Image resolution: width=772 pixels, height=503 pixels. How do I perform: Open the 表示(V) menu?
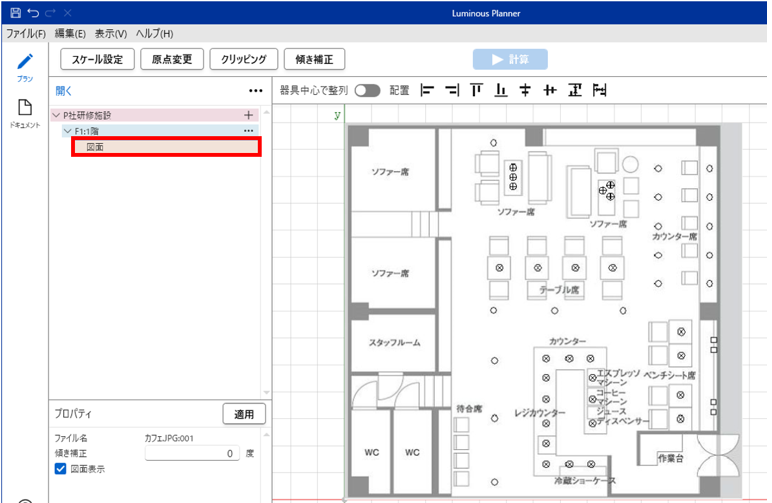(x=111, y=34)
